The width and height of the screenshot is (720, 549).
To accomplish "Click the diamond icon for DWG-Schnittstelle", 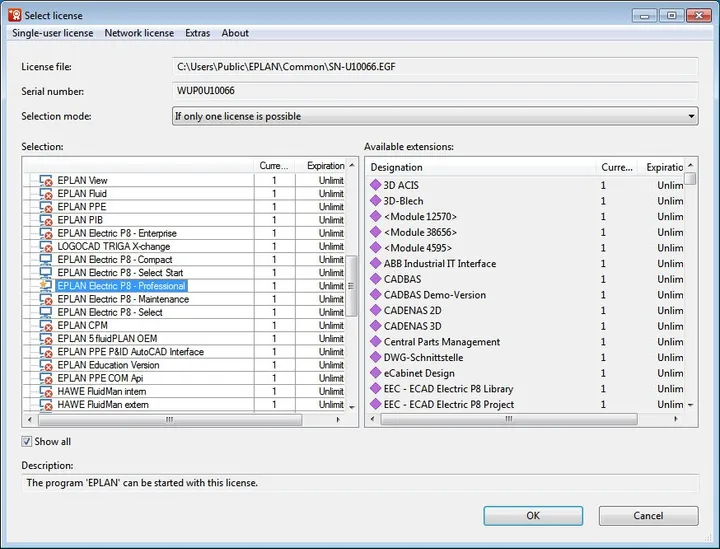I will (376, 357).
